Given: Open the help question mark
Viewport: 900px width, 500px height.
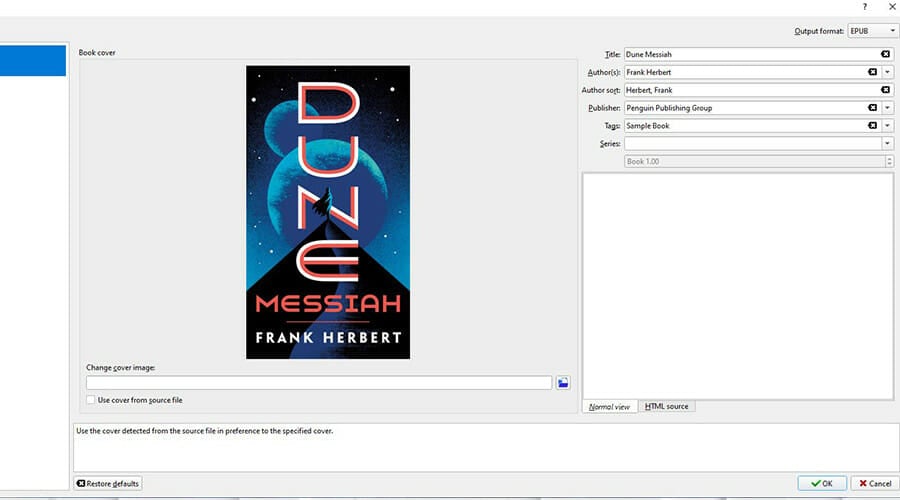Looking at the screenshot, I should tap(864, 7).
